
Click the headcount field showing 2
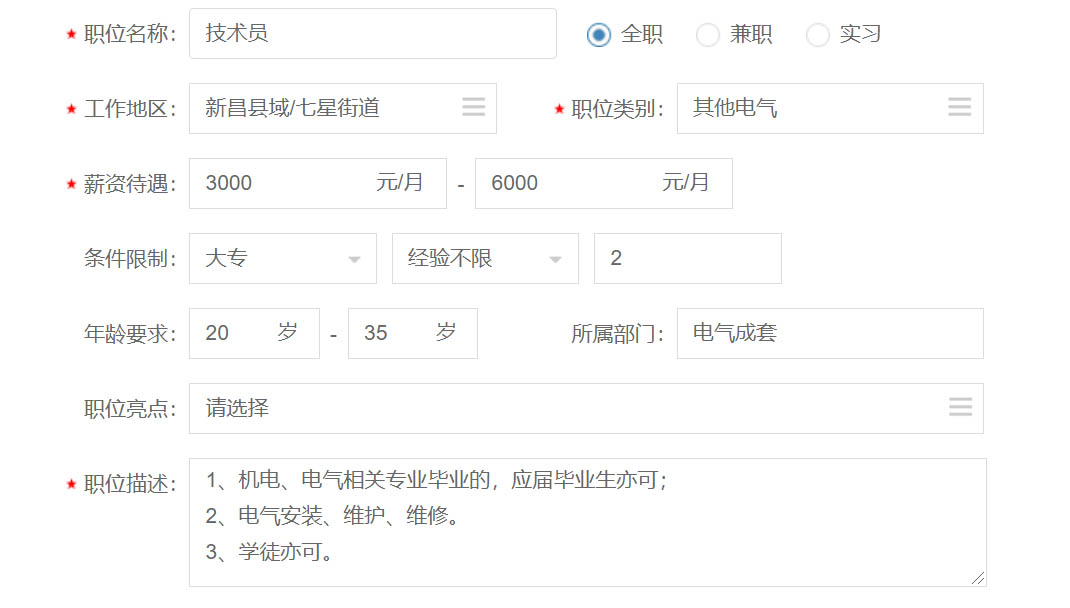[687, 258]
